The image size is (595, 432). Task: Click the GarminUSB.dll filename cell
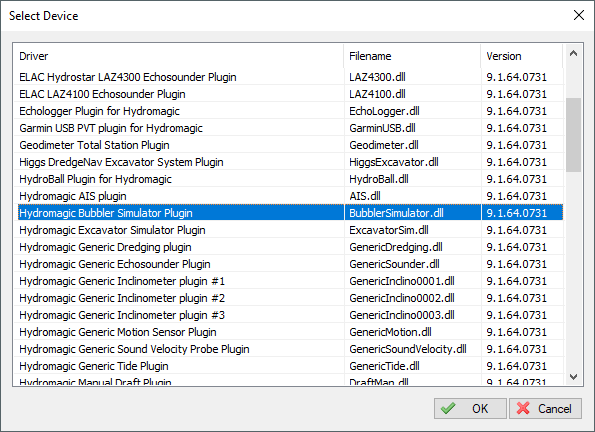[x=412, y=128]
